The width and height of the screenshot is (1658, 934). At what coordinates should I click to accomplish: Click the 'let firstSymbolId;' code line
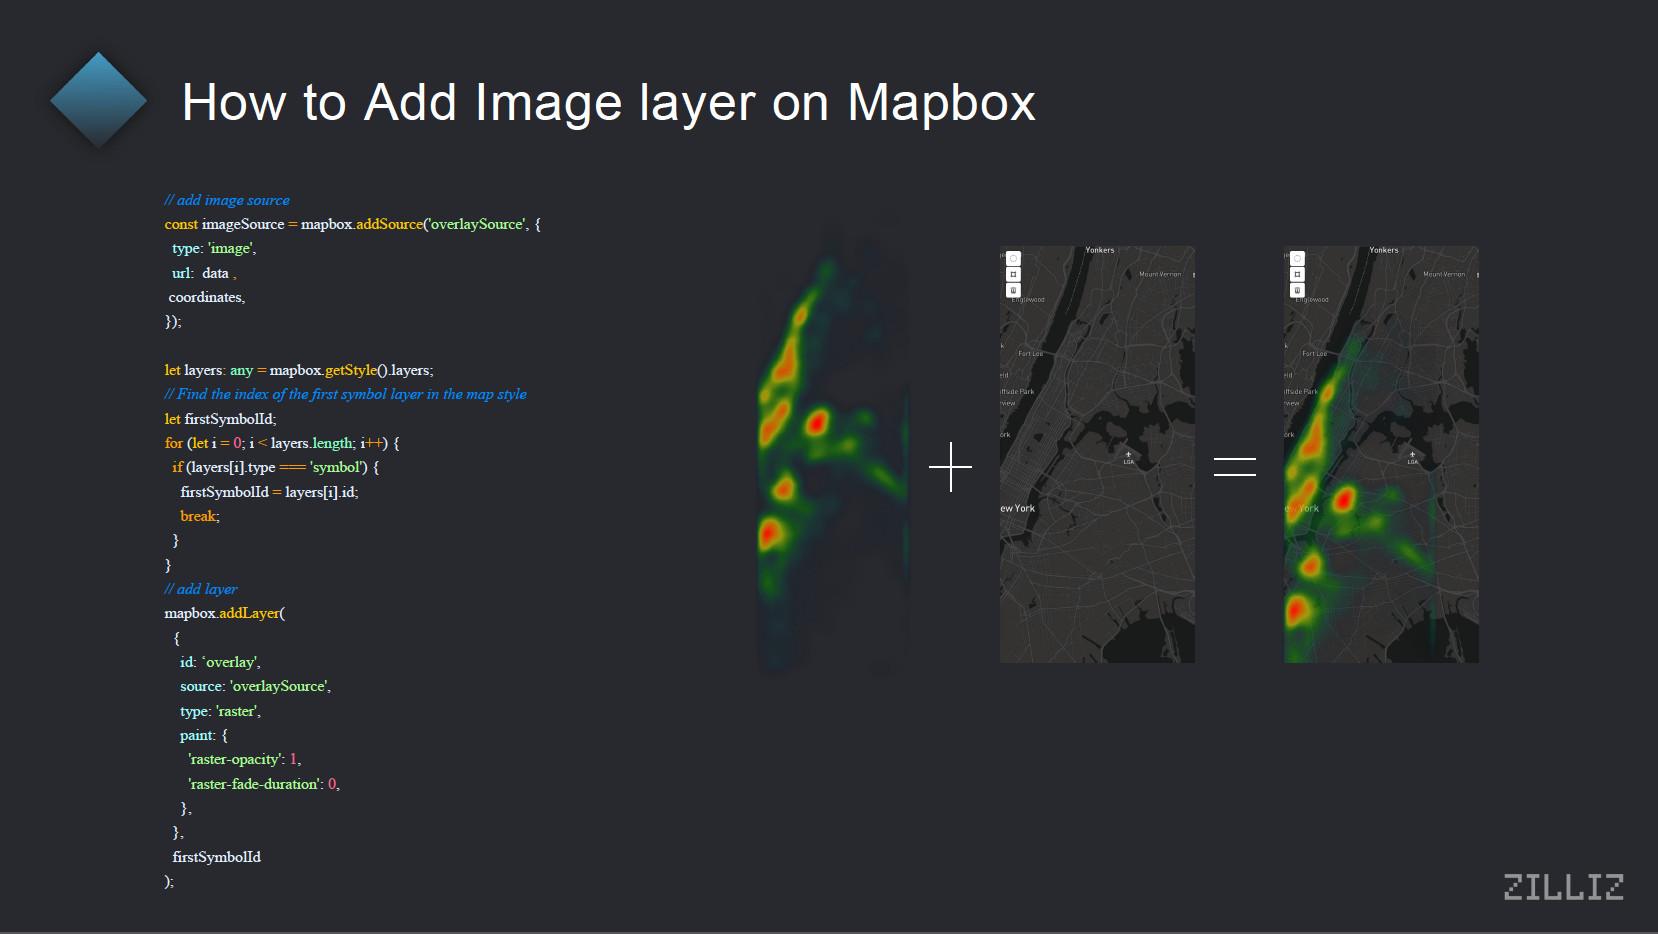point(220,419)
